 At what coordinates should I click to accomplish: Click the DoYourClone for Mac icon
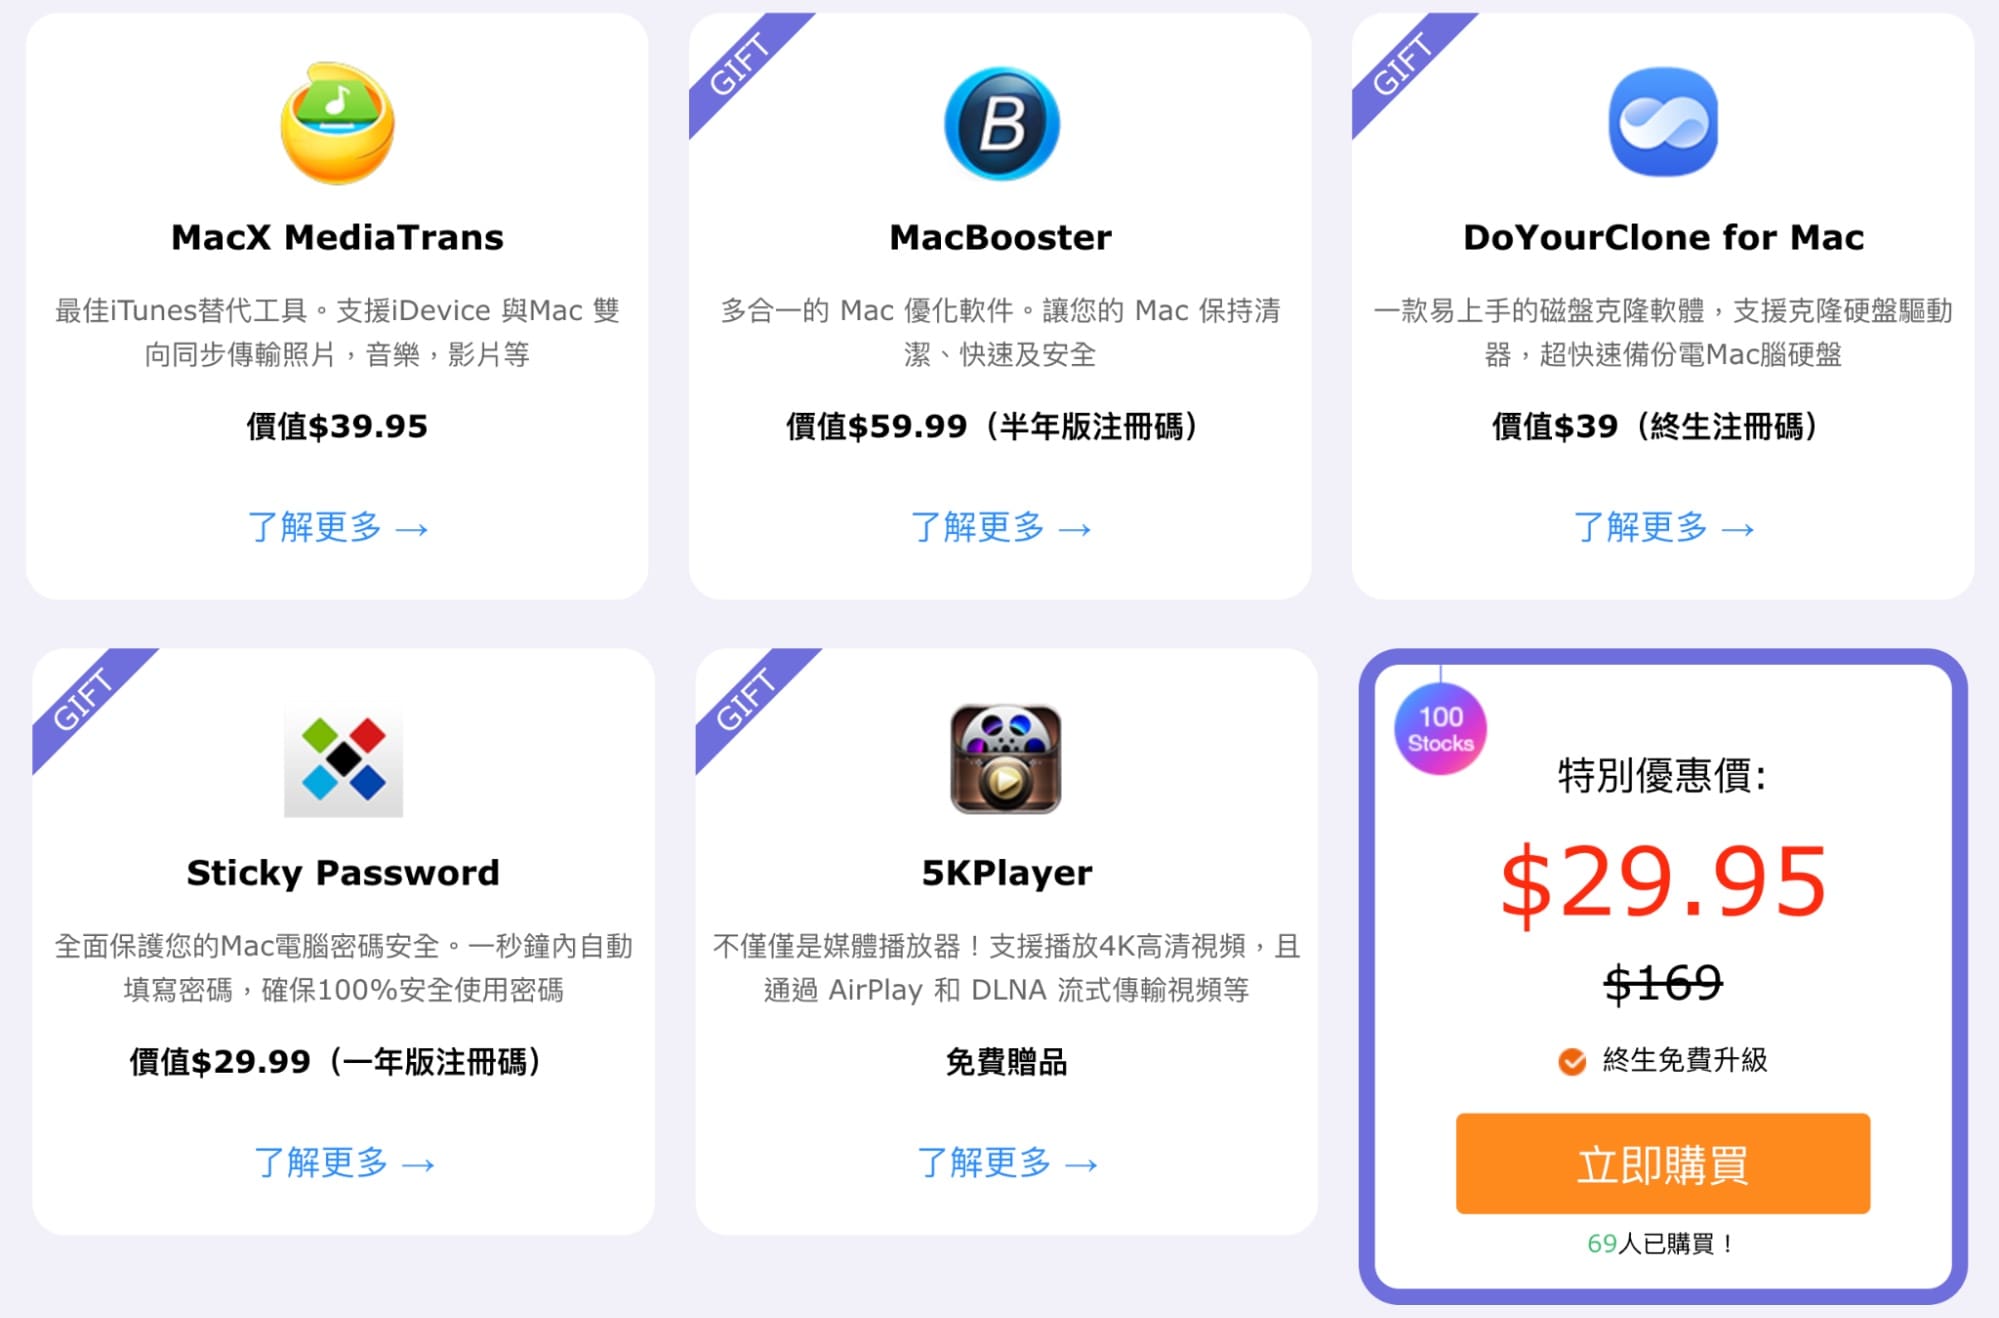1663,122
